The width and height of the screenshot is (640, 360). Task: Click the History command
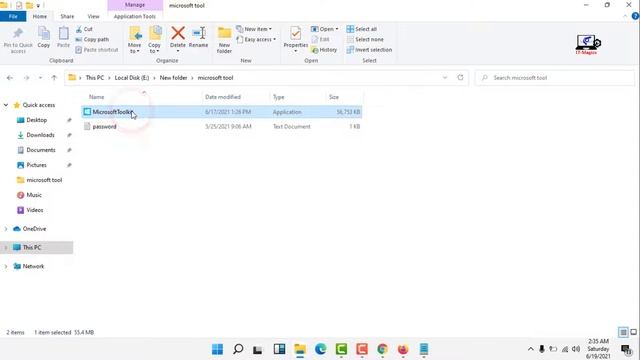(324, 50)
